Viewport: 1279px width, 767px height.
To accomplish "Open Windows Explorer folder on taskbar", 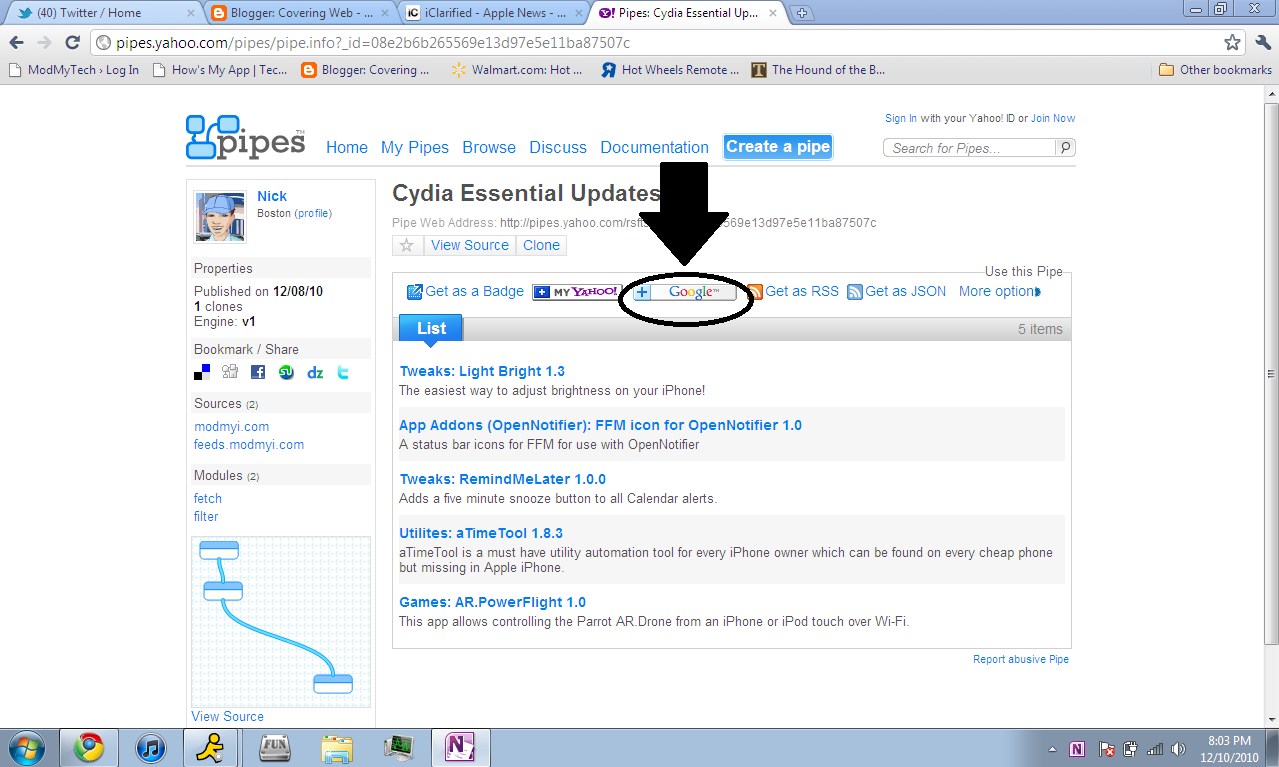I will pyautogui.click(x=337, y=748).
